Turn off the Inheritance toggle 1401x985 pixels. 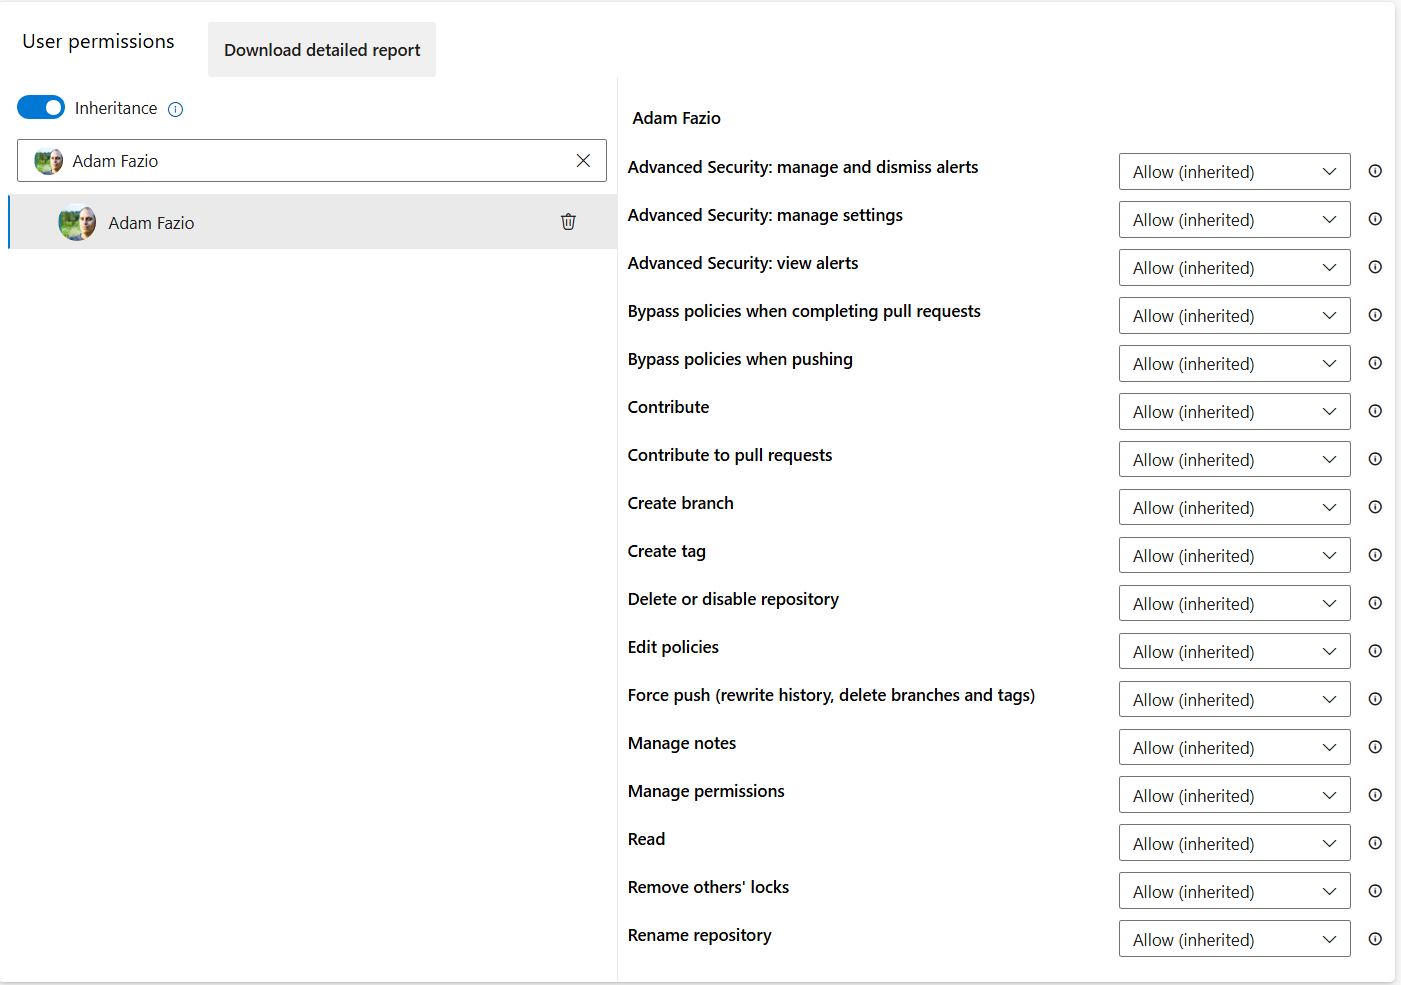[41, 108]
